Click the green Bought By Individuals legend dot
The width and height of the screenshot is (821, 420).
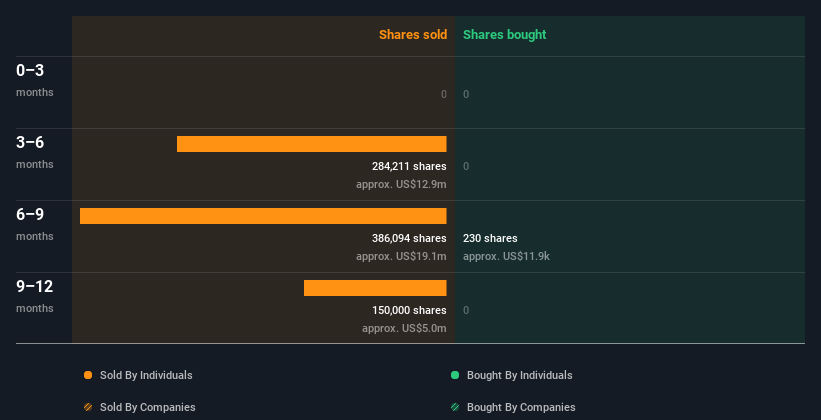click(x=455, y=375)
